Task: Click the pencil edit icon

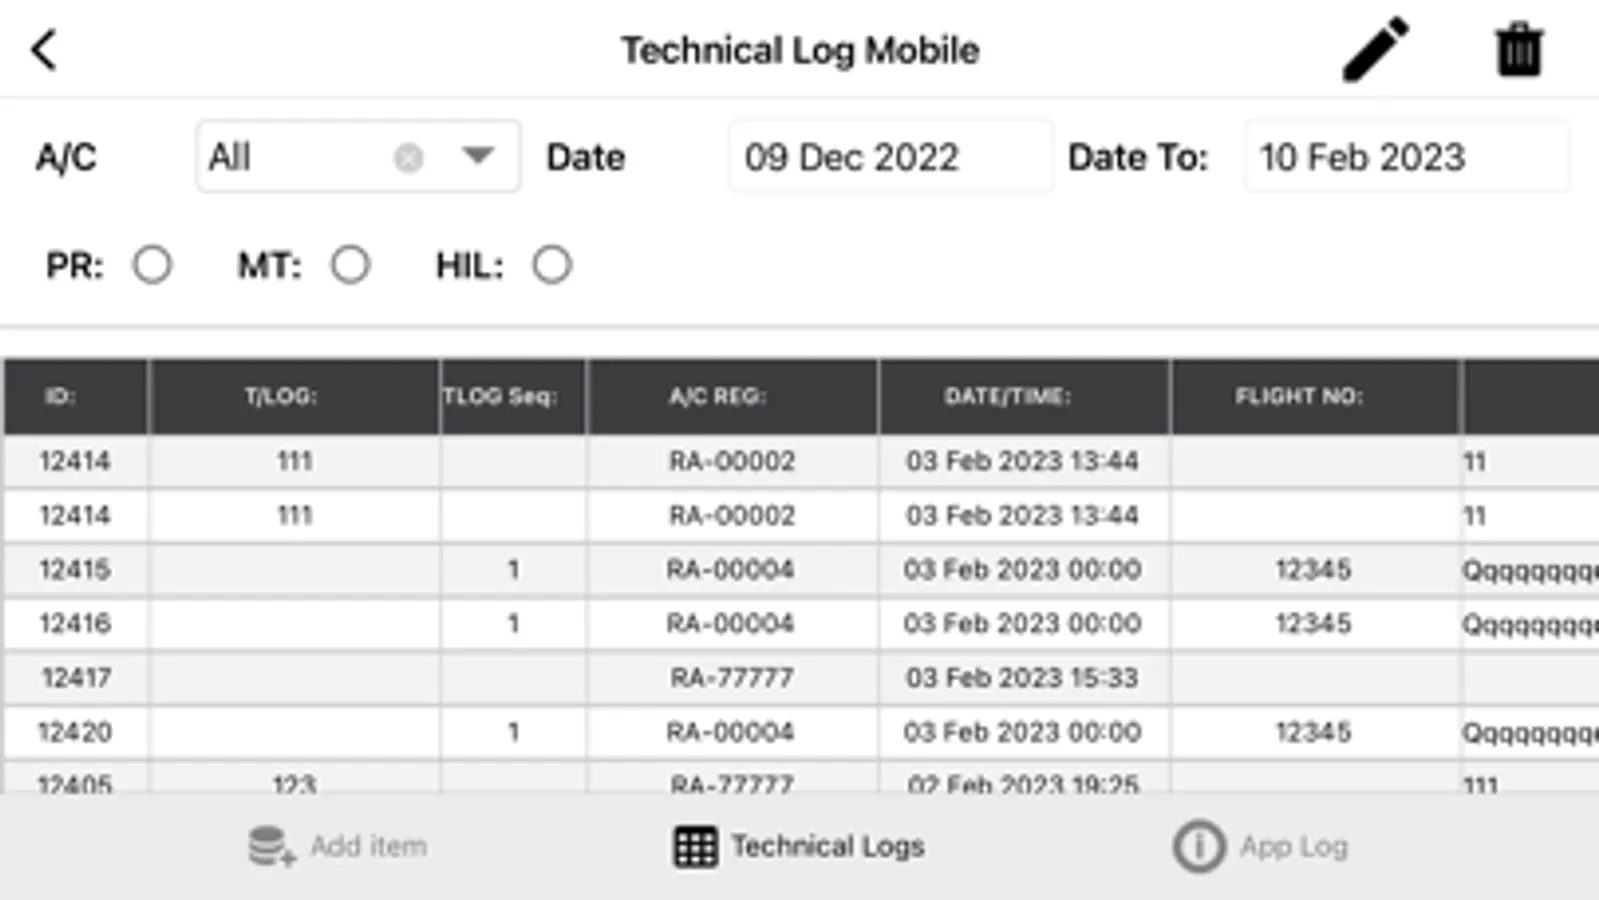Action: [x=1375, y=49]
